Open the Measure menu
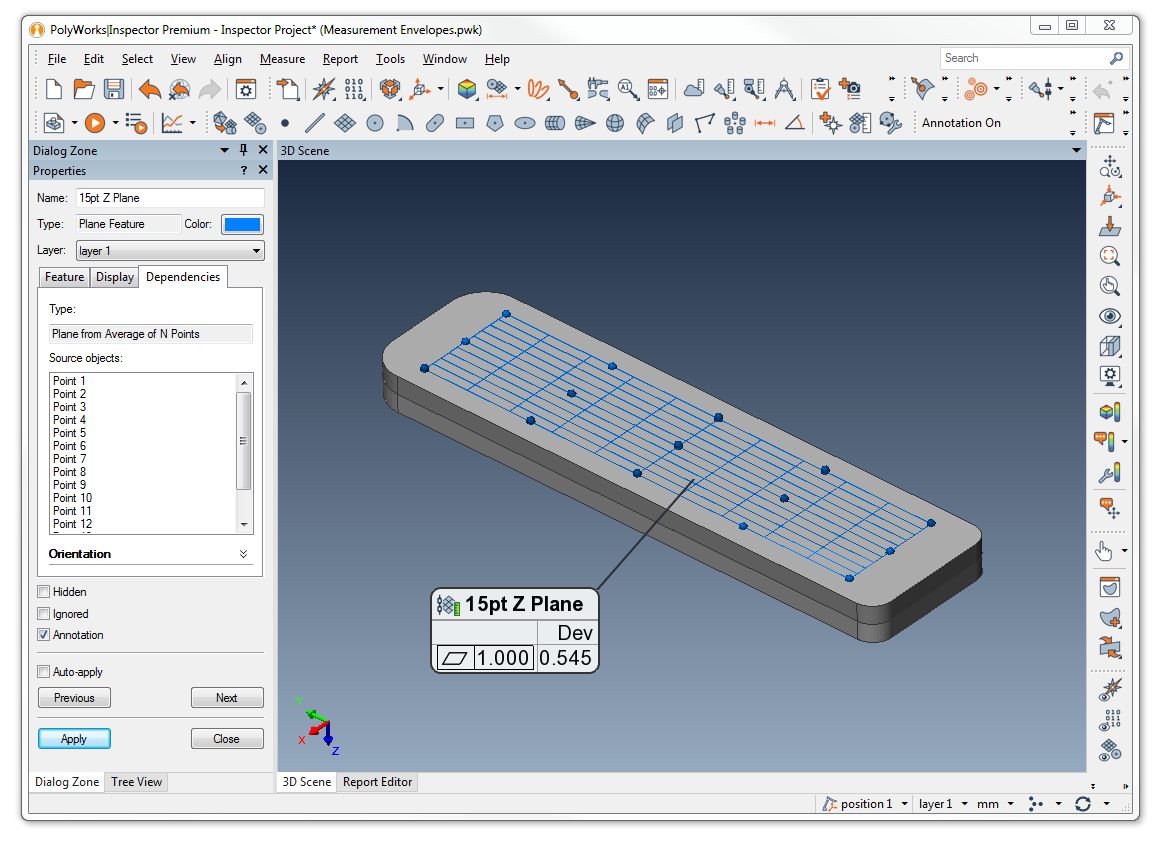 click(282, 59)
